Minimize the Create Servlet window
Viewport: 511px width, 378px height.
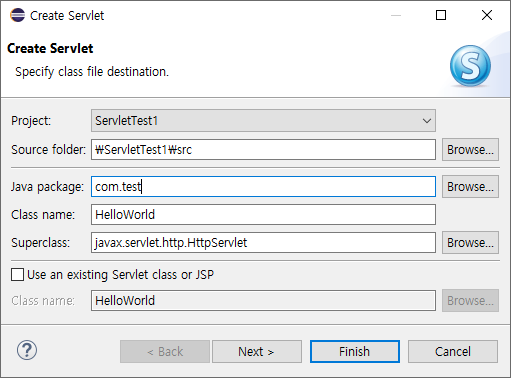pyautogui.click(x=396, y=15)
